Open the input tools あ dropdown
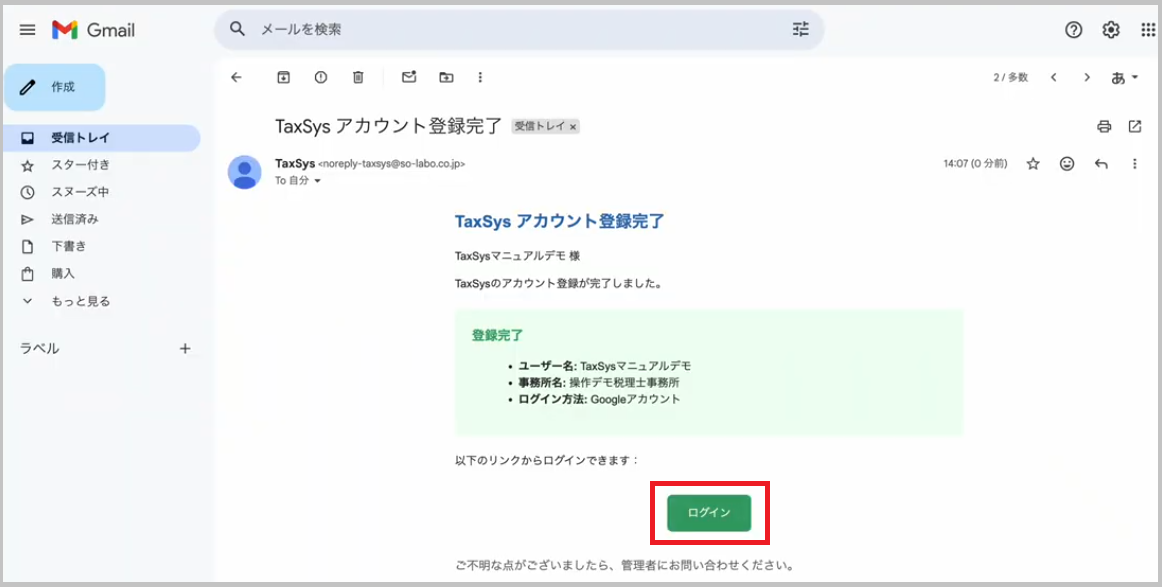This screenshot has height=587, width=1162. [1124, 77]
